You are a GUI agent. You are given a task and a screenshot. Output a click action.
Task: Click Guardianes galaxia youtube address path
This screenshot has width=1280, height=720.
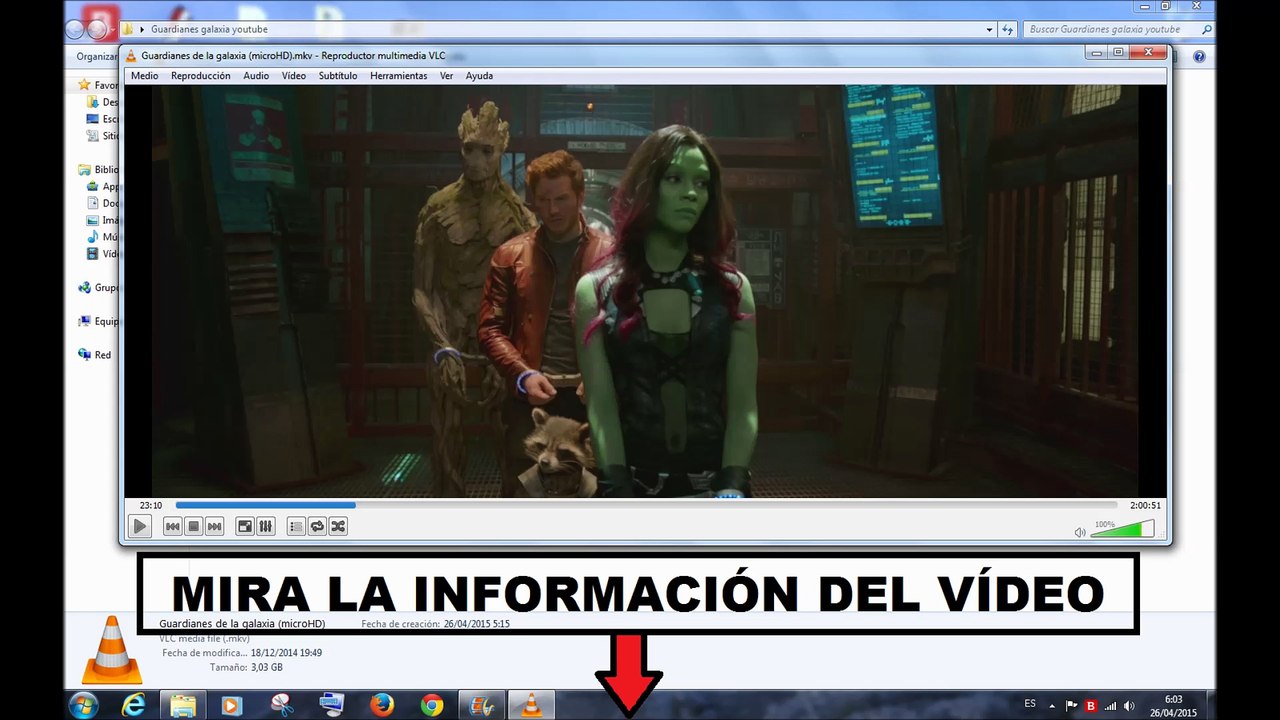click(x=209, y=30)
